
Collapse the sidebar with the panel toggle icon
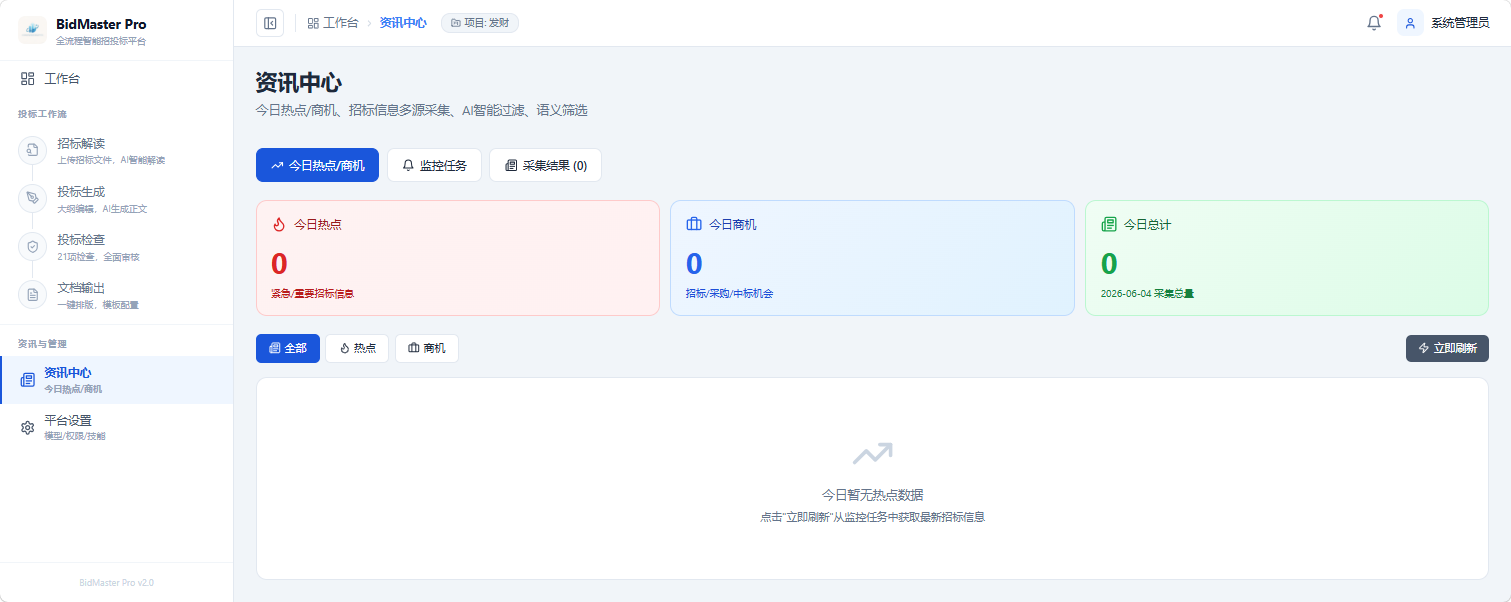(270, 23)
